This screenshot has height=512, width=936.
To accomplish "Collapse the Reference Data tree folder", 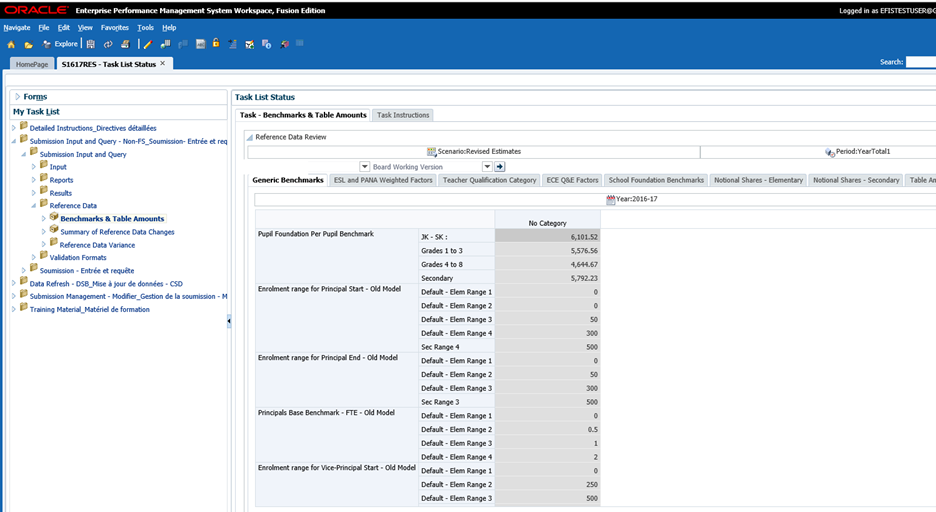I will pos(34,205).
